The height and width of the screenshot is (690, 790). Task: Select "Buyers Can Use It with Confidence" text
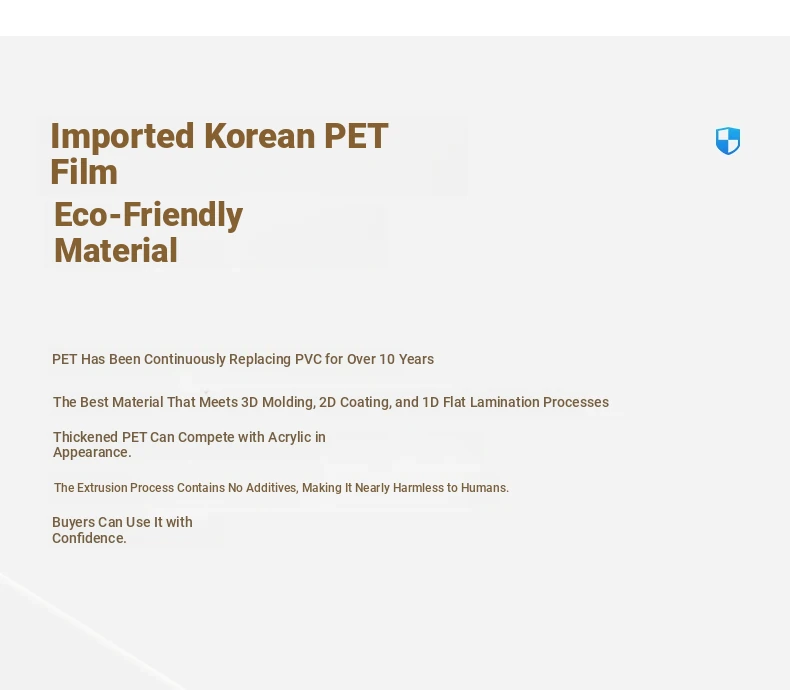click(122, 530)
